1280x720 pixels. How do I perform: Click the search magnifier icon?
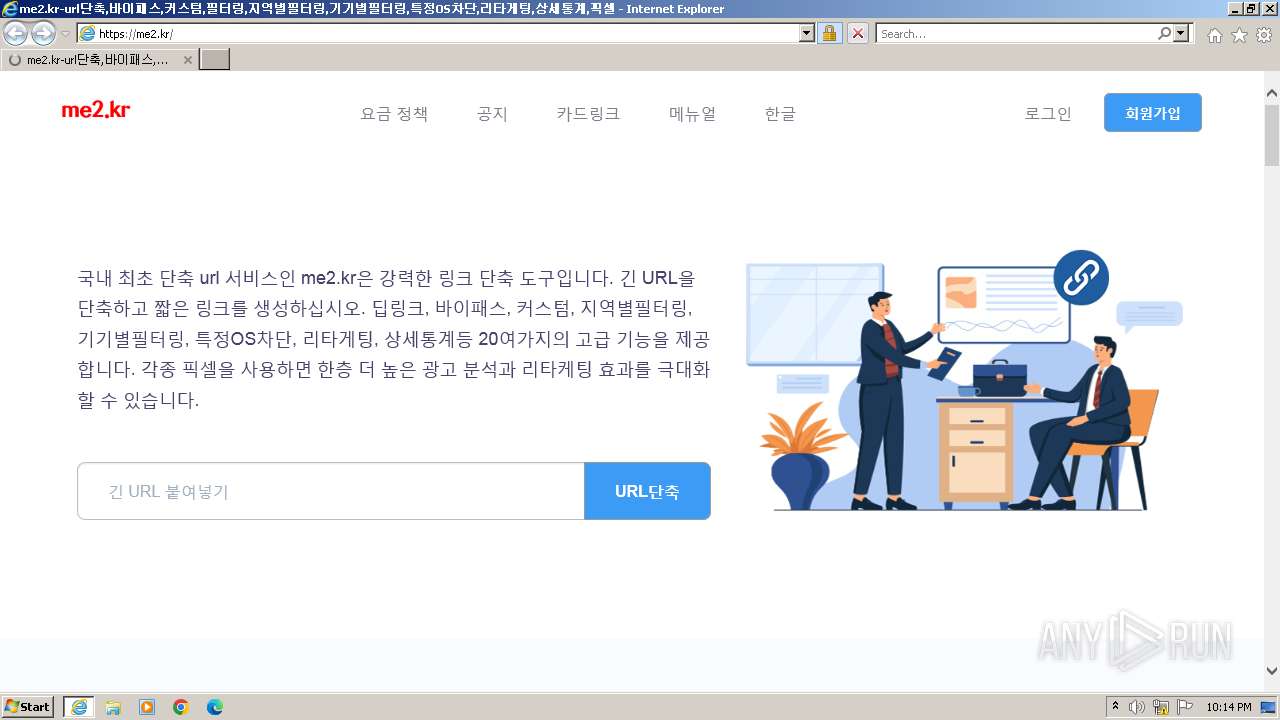[1164, 33]
